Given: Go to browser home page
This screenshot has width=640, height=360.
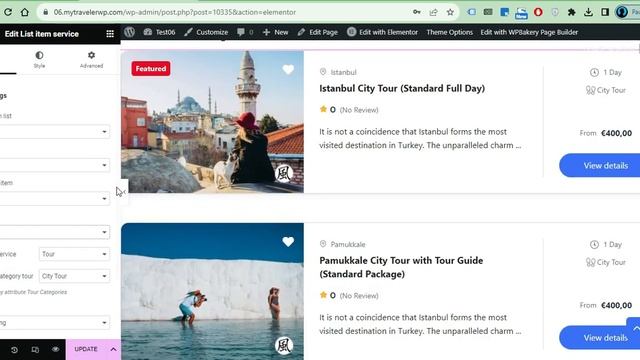Looking at the screenshot, I should click(25, 12).
